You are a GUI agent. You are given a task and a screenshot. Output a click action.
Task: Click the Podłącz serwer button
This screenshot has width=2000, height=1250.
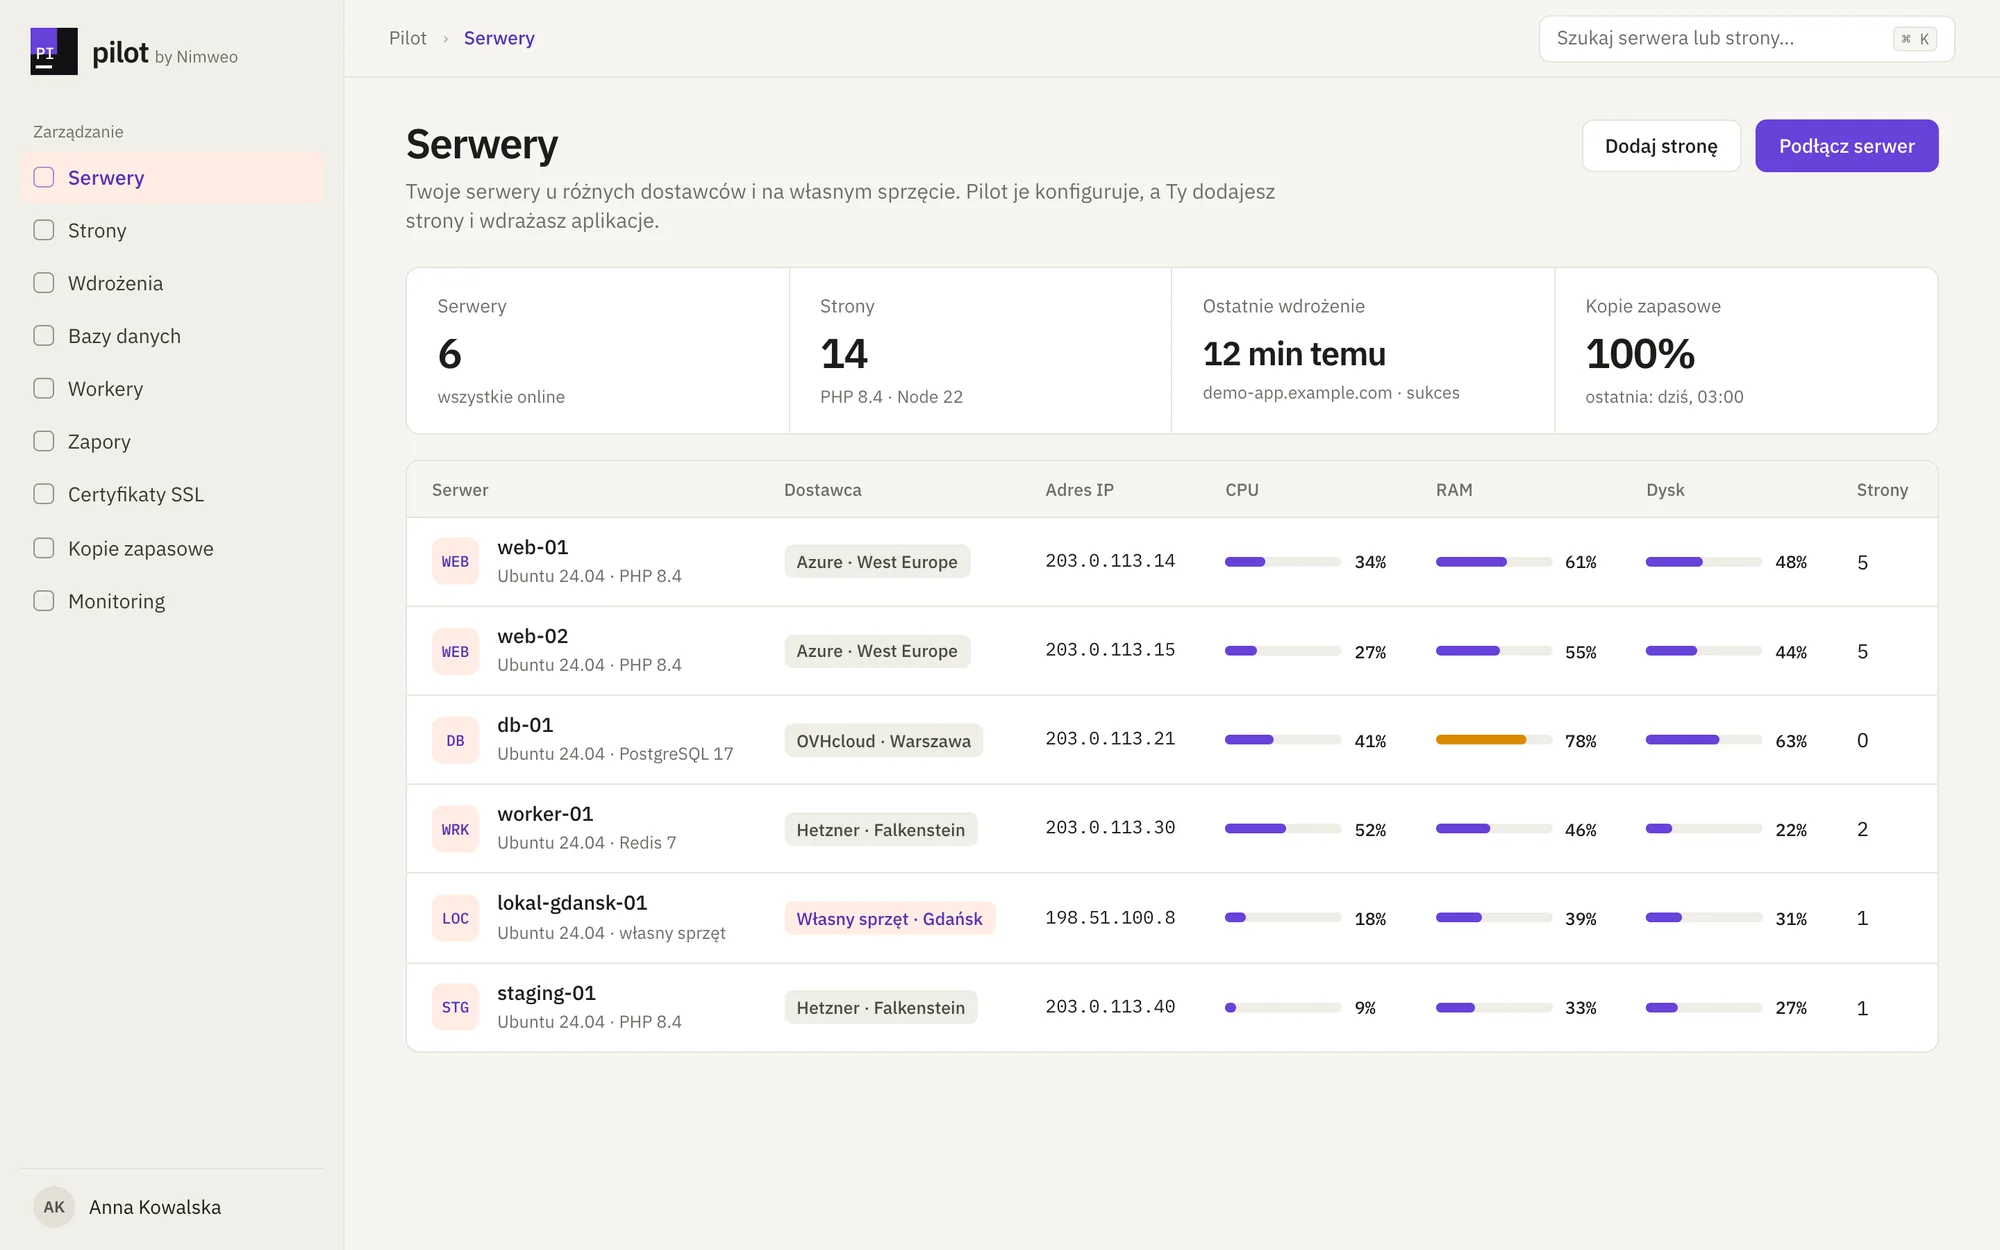1846,146
